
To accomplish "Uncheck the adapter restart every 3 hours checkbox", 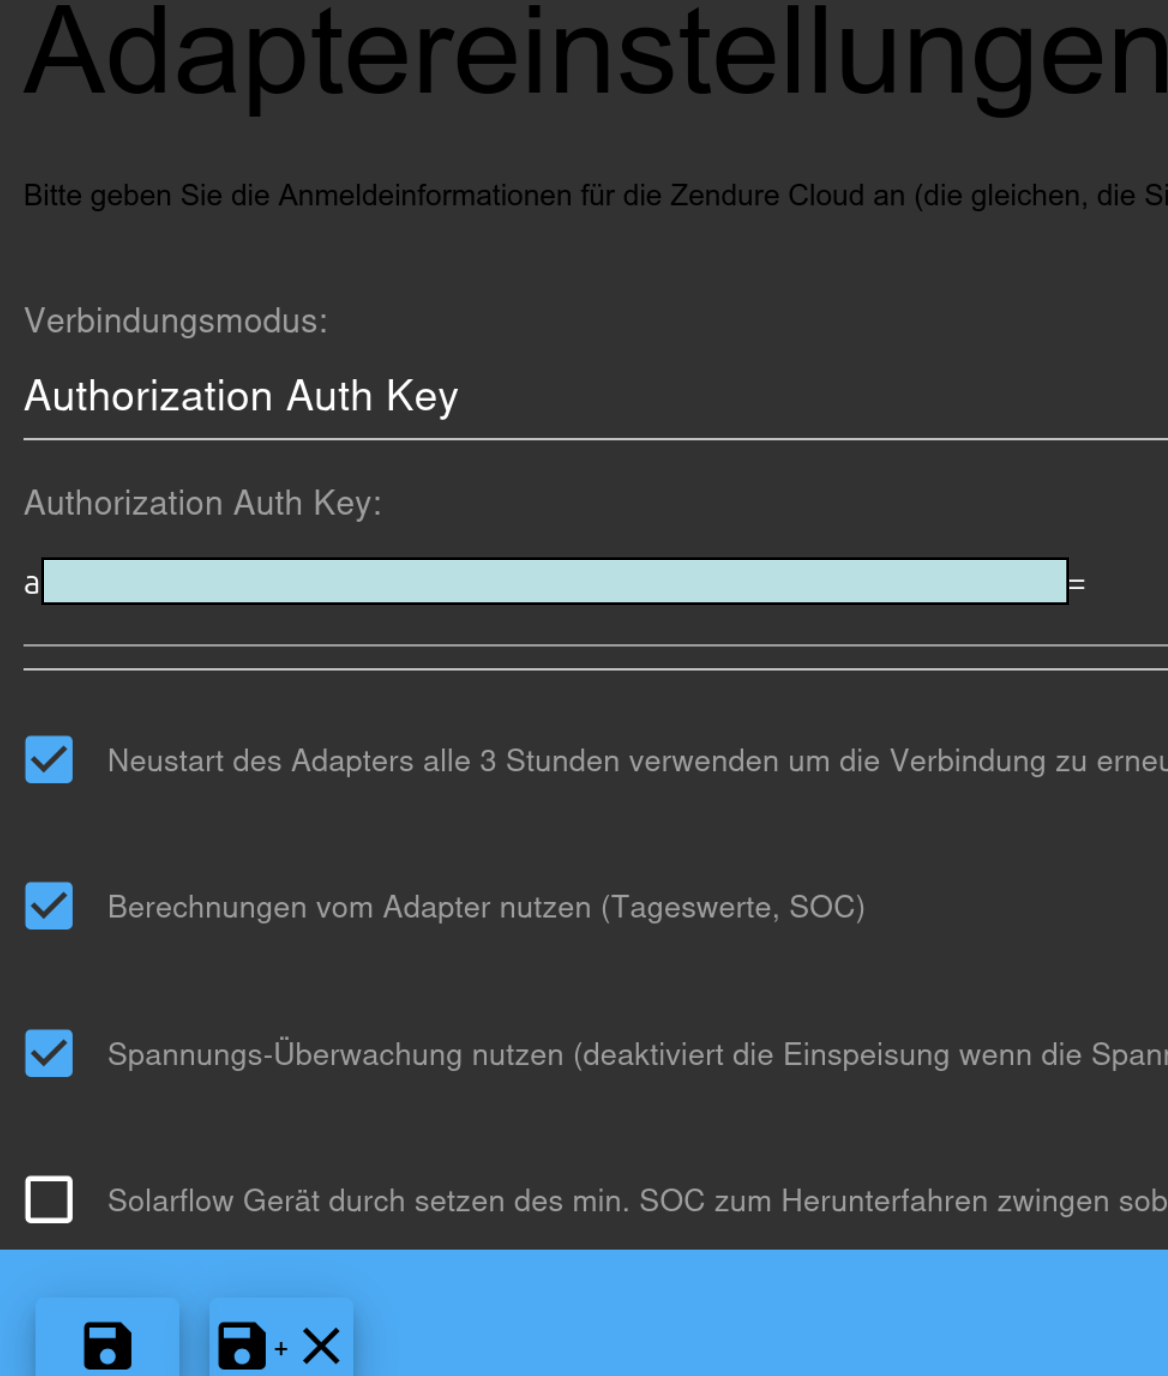I will point(49,760).
